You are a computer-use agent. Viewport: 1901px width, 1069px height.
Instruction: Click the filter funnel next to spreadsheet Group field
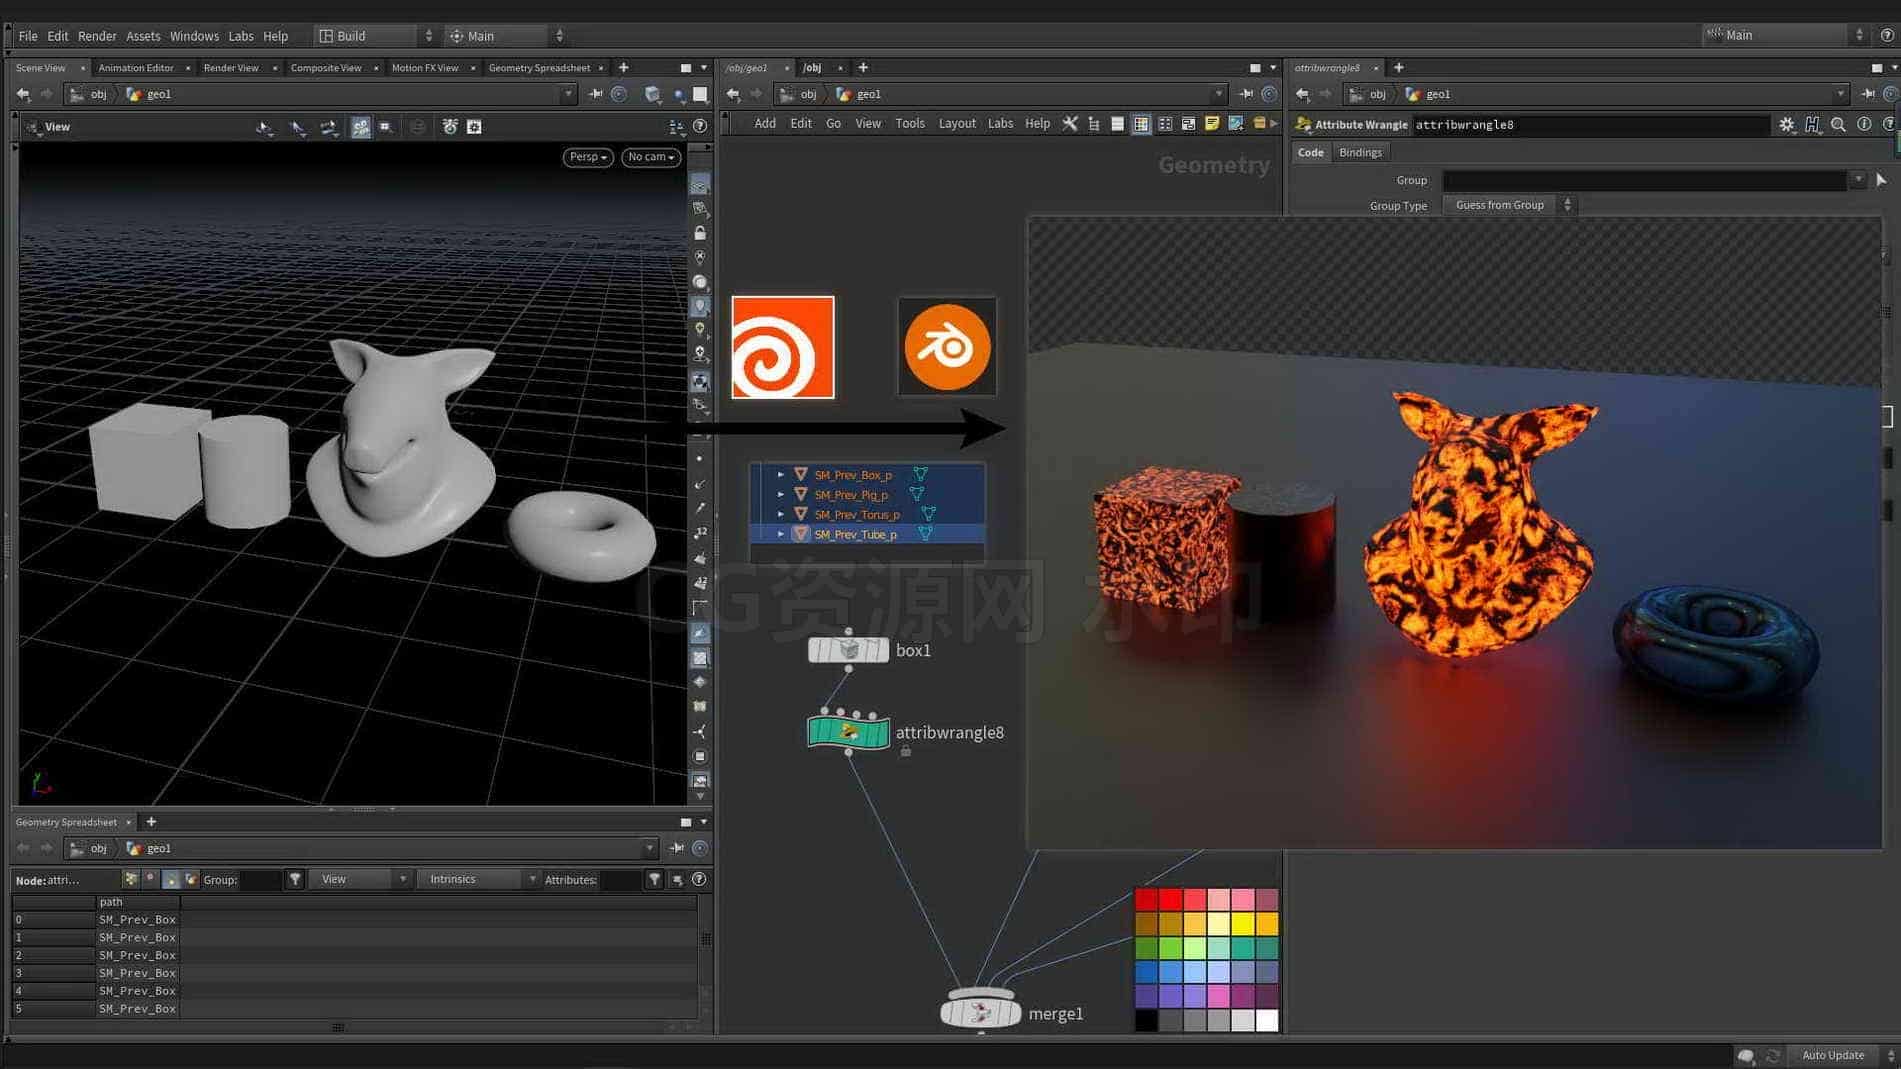click(x=295, y=879)
